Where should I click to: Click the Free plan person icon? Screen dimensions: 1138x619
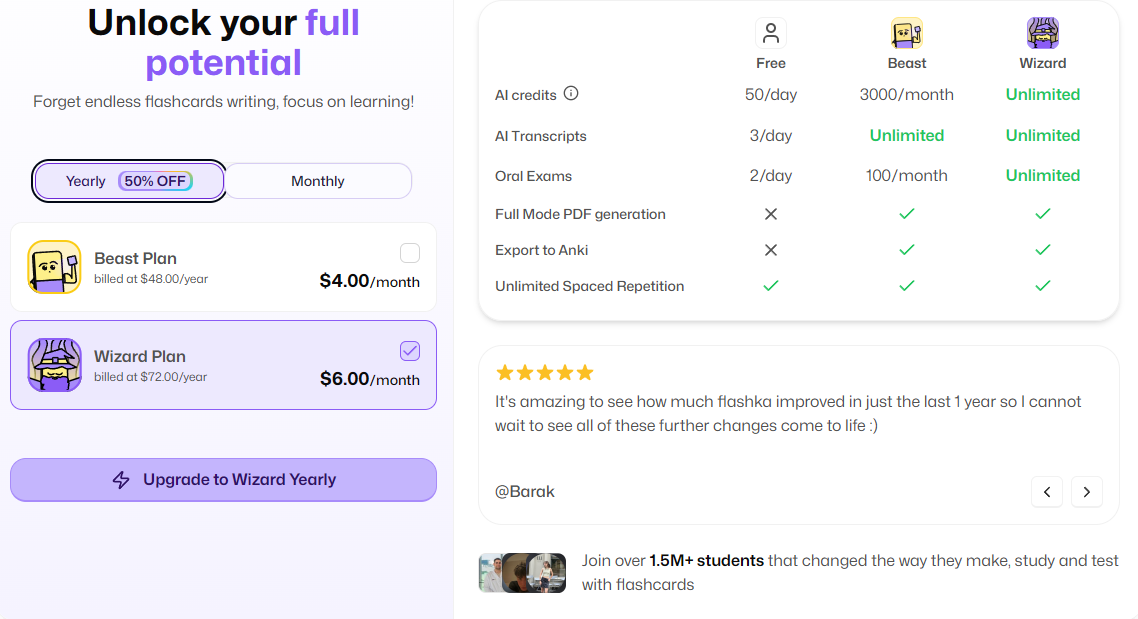[771, 33]
